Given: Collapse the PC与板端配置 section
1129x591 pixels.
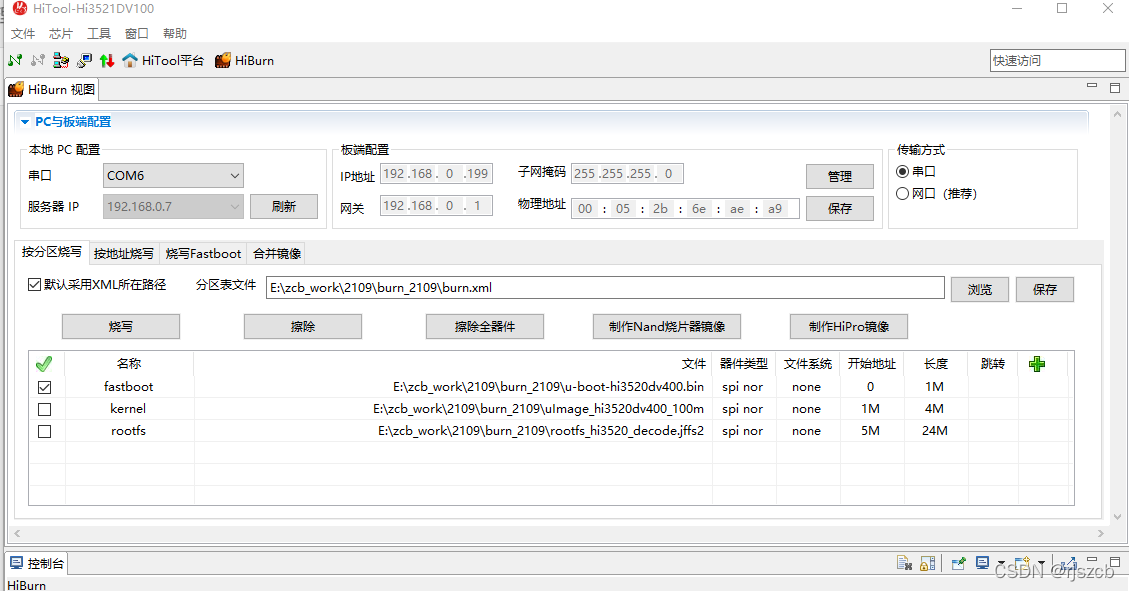Looking at the screenshot, I should pyautogui.click(x=24, y=122).
